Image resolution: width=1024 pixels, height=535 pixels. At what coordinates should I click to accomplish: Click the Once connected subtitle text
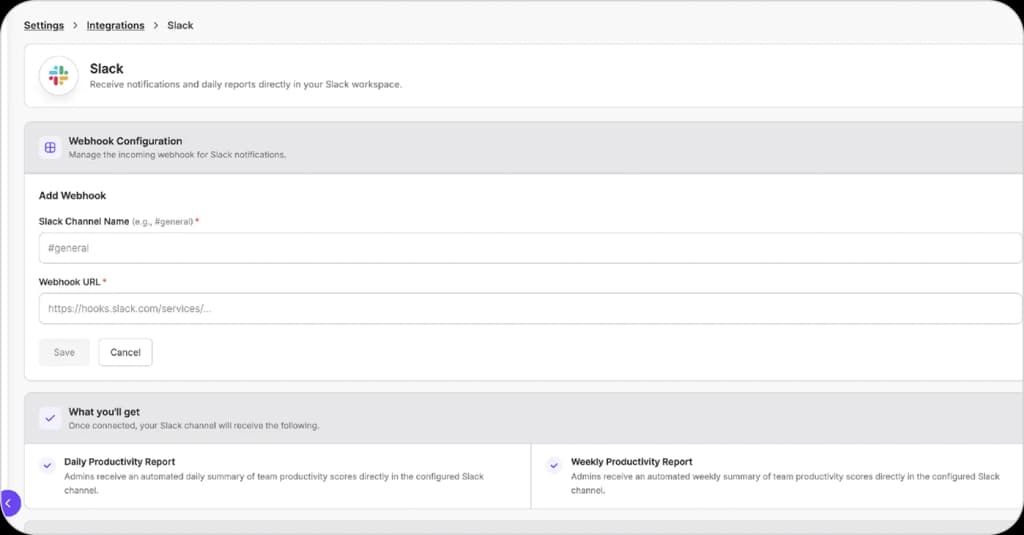194,425
